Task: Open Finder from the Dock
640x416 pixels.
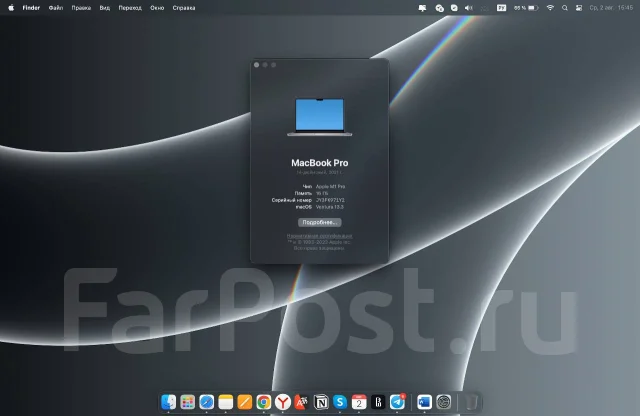Action: pos(169,402)
